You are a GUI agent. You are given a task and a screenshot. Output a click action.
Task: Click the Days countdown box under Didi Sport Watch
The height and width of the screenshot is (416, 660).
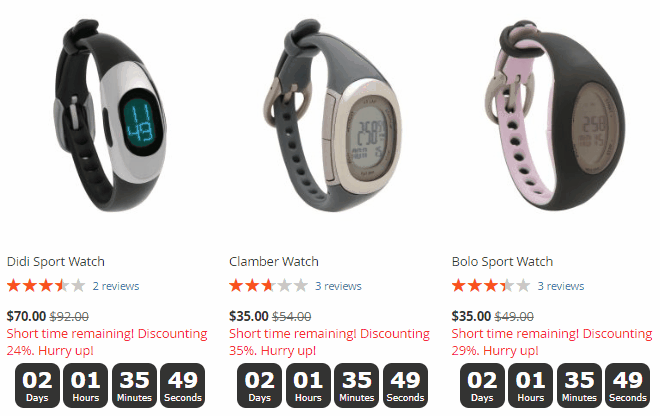click(37, 386)
